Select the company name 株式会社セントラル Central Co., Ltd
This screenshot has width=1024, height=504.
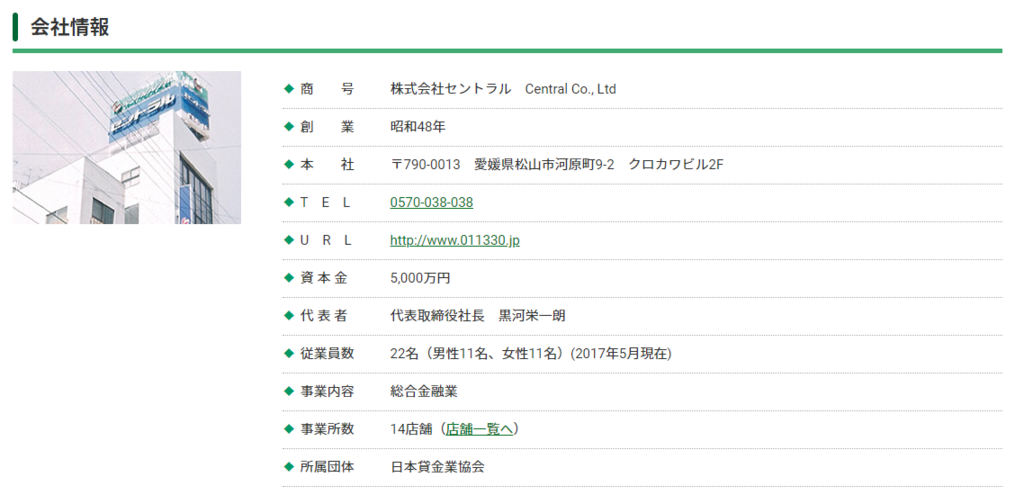[503, 89]
